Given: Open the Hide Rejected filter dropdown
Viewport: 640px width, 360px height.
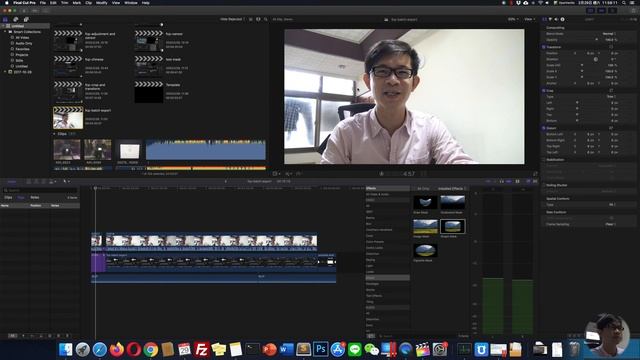Looking at the screenshot, I should (x=233, y=19).
